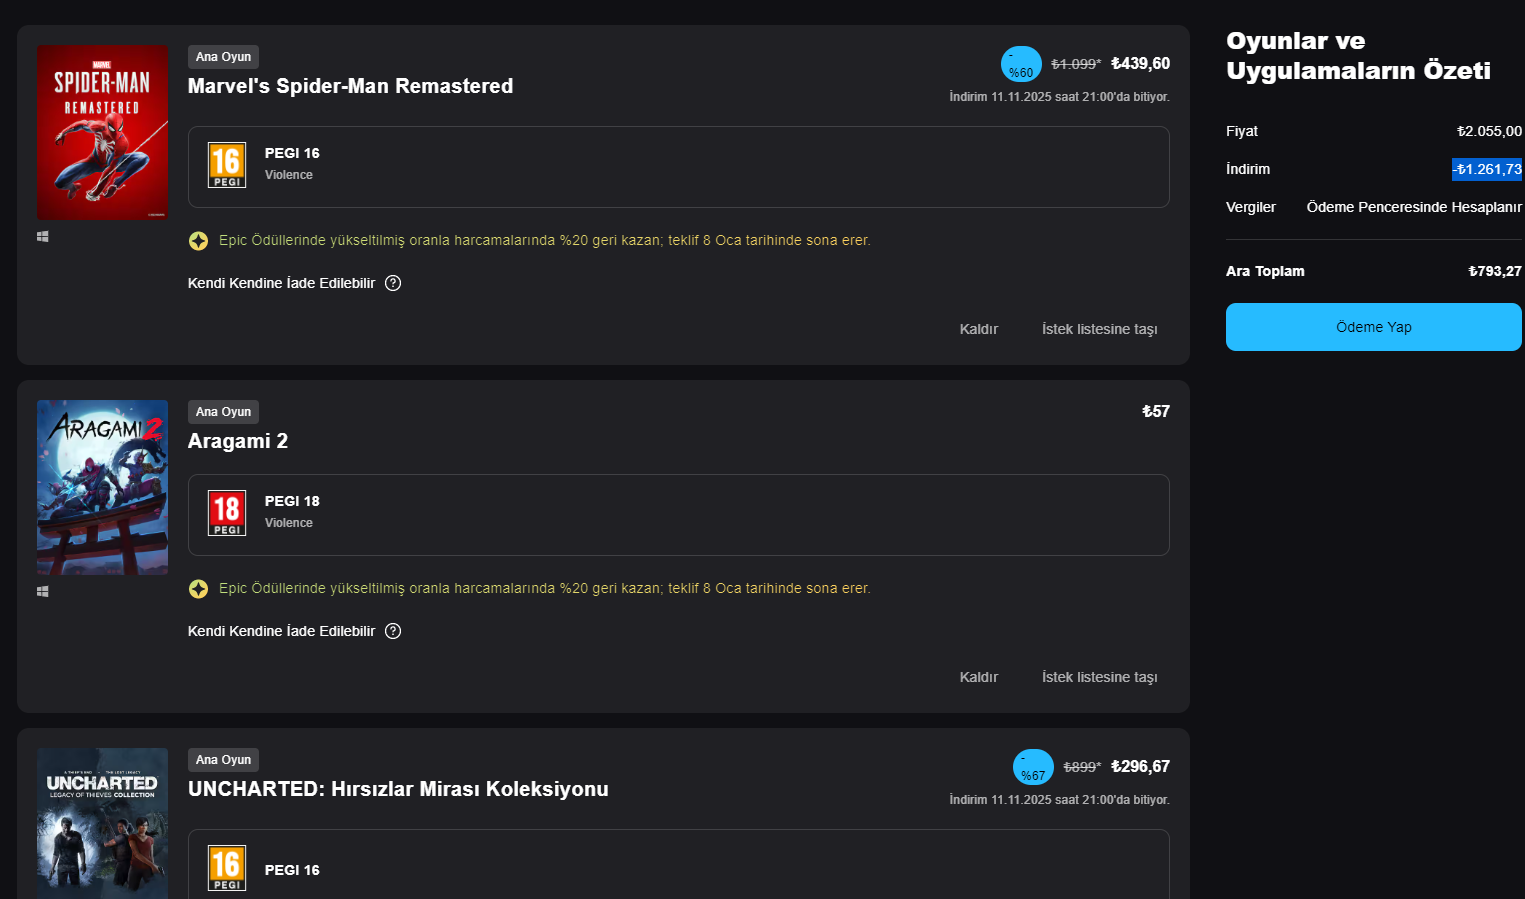Remove Spider-Man Remastered with Kaldır
This screenshot has height=899, width=1525.
click(x=979, y=329)
